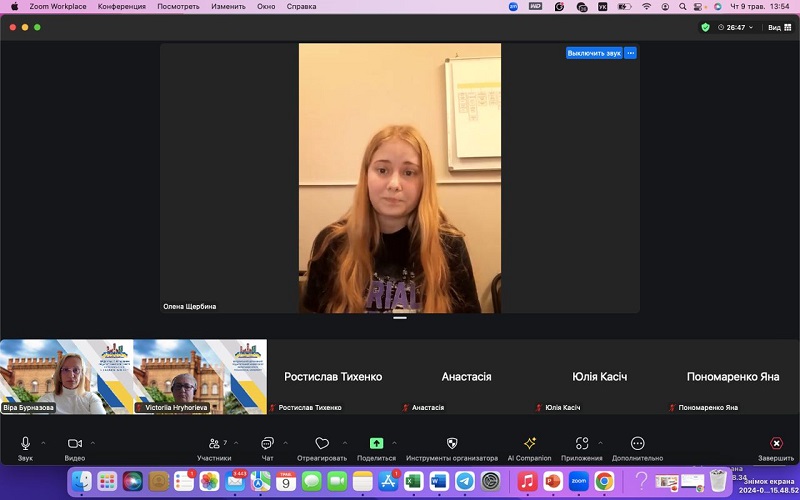Screen dimensions: 800x500
Task: Click the Дополнительно more options icon
Action: point(638,443)
